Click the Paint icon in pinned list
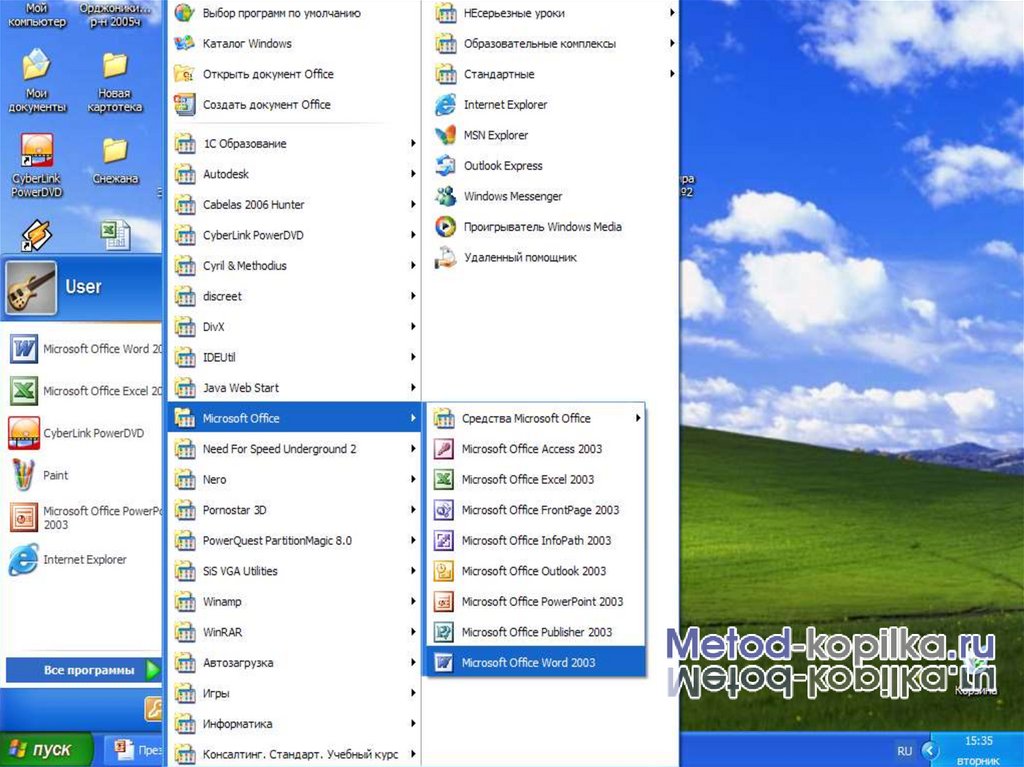Viewport: 1024px width, 767px height. click(x=24, y=475)
